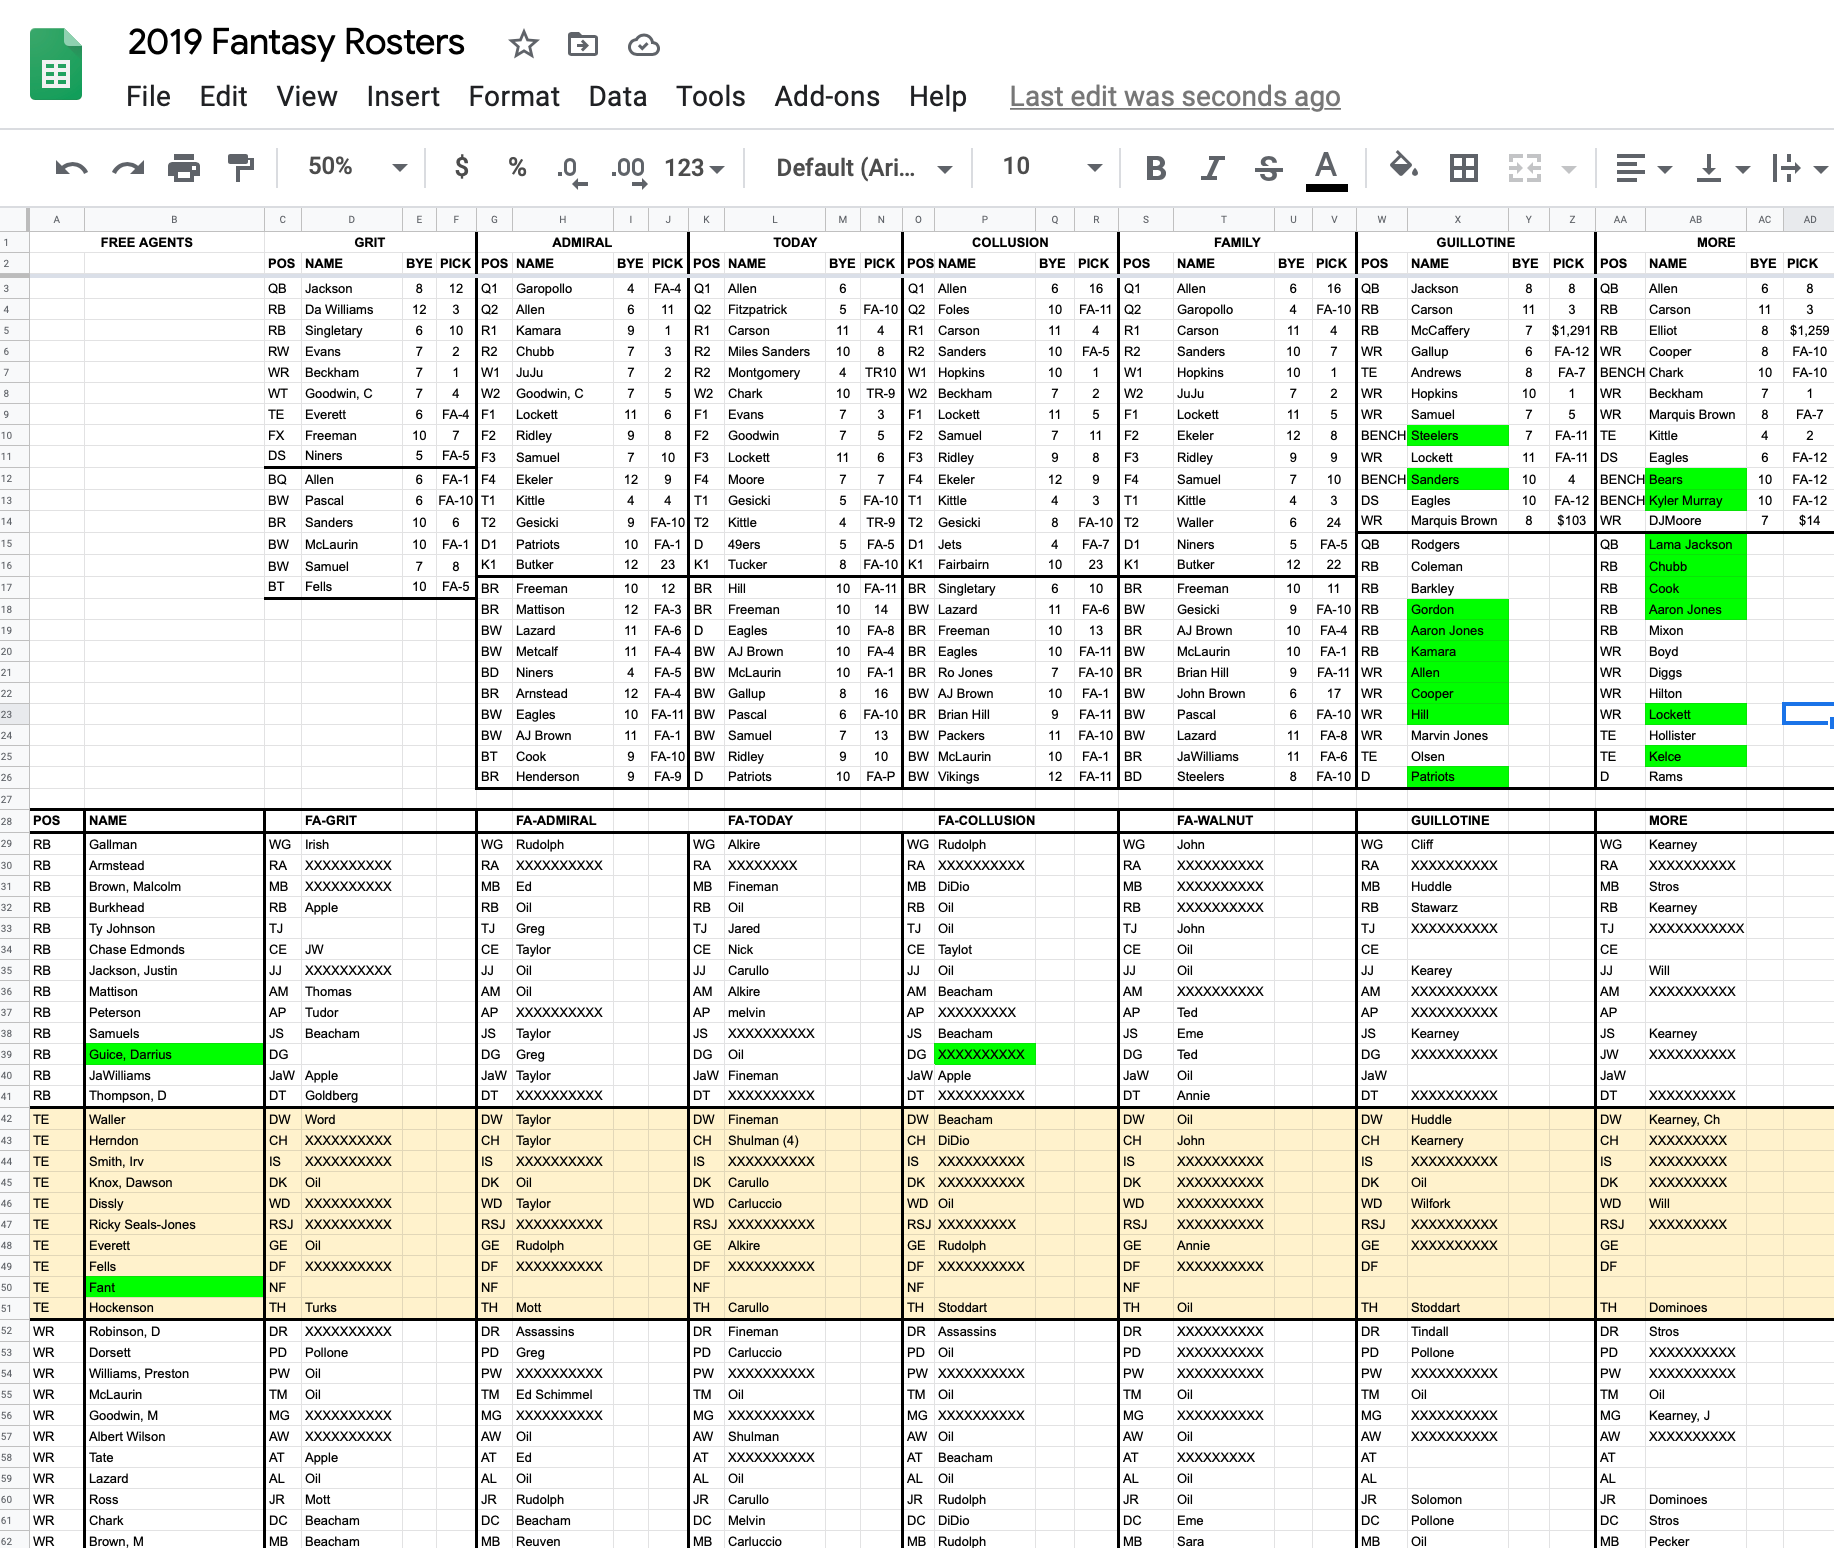Screen dimensions: 1834x1548
Task: Open the Help menu
Action: coord(937,96)
